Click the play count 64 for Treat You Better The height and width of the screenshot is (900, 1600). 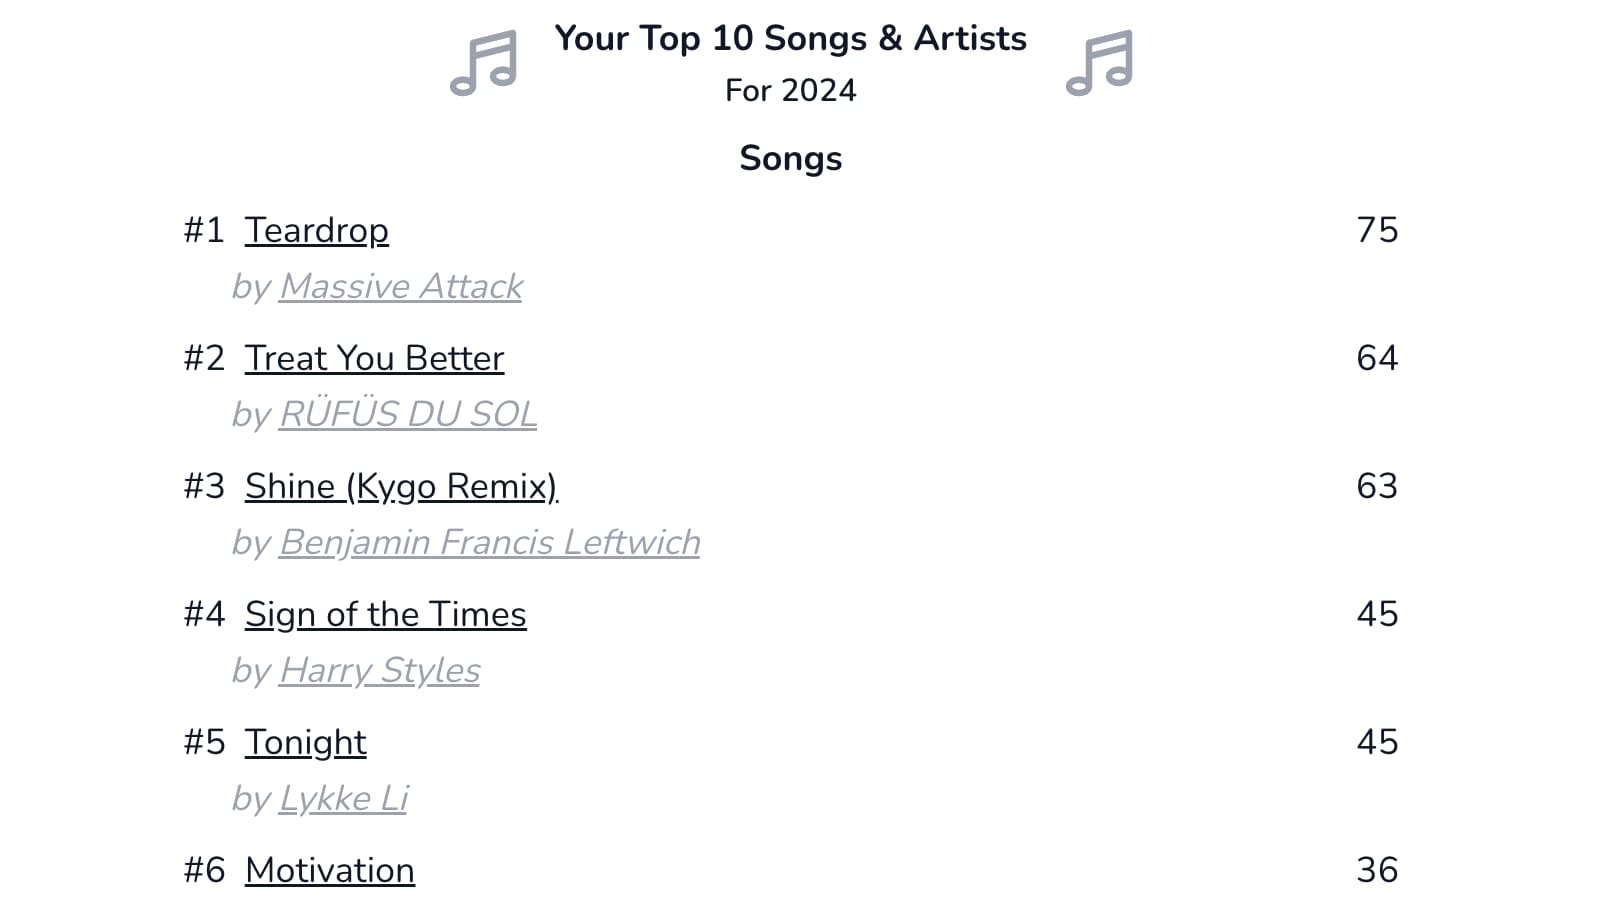[x=1376, y=358]
